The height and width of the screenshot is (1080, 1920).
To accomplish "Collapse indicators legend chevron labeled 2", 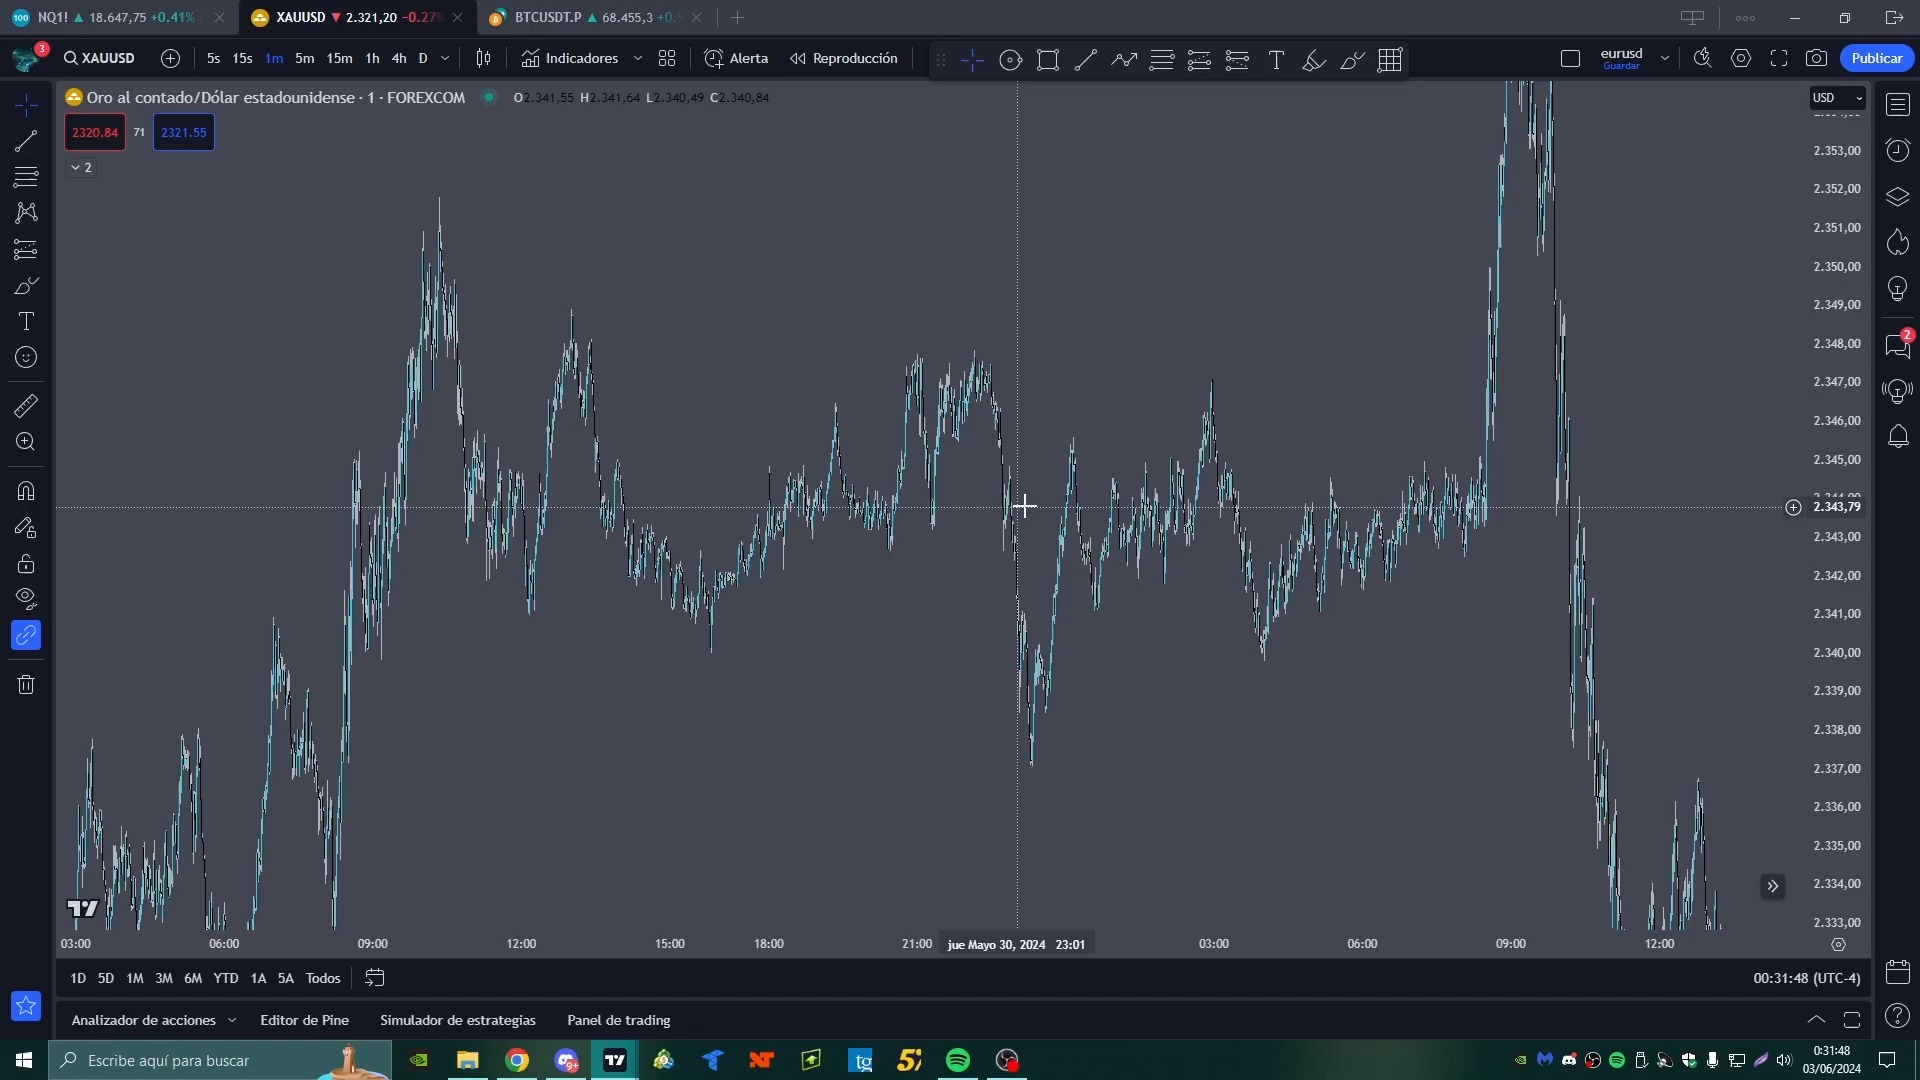I will pyautogui.click(x=81, y=168).
